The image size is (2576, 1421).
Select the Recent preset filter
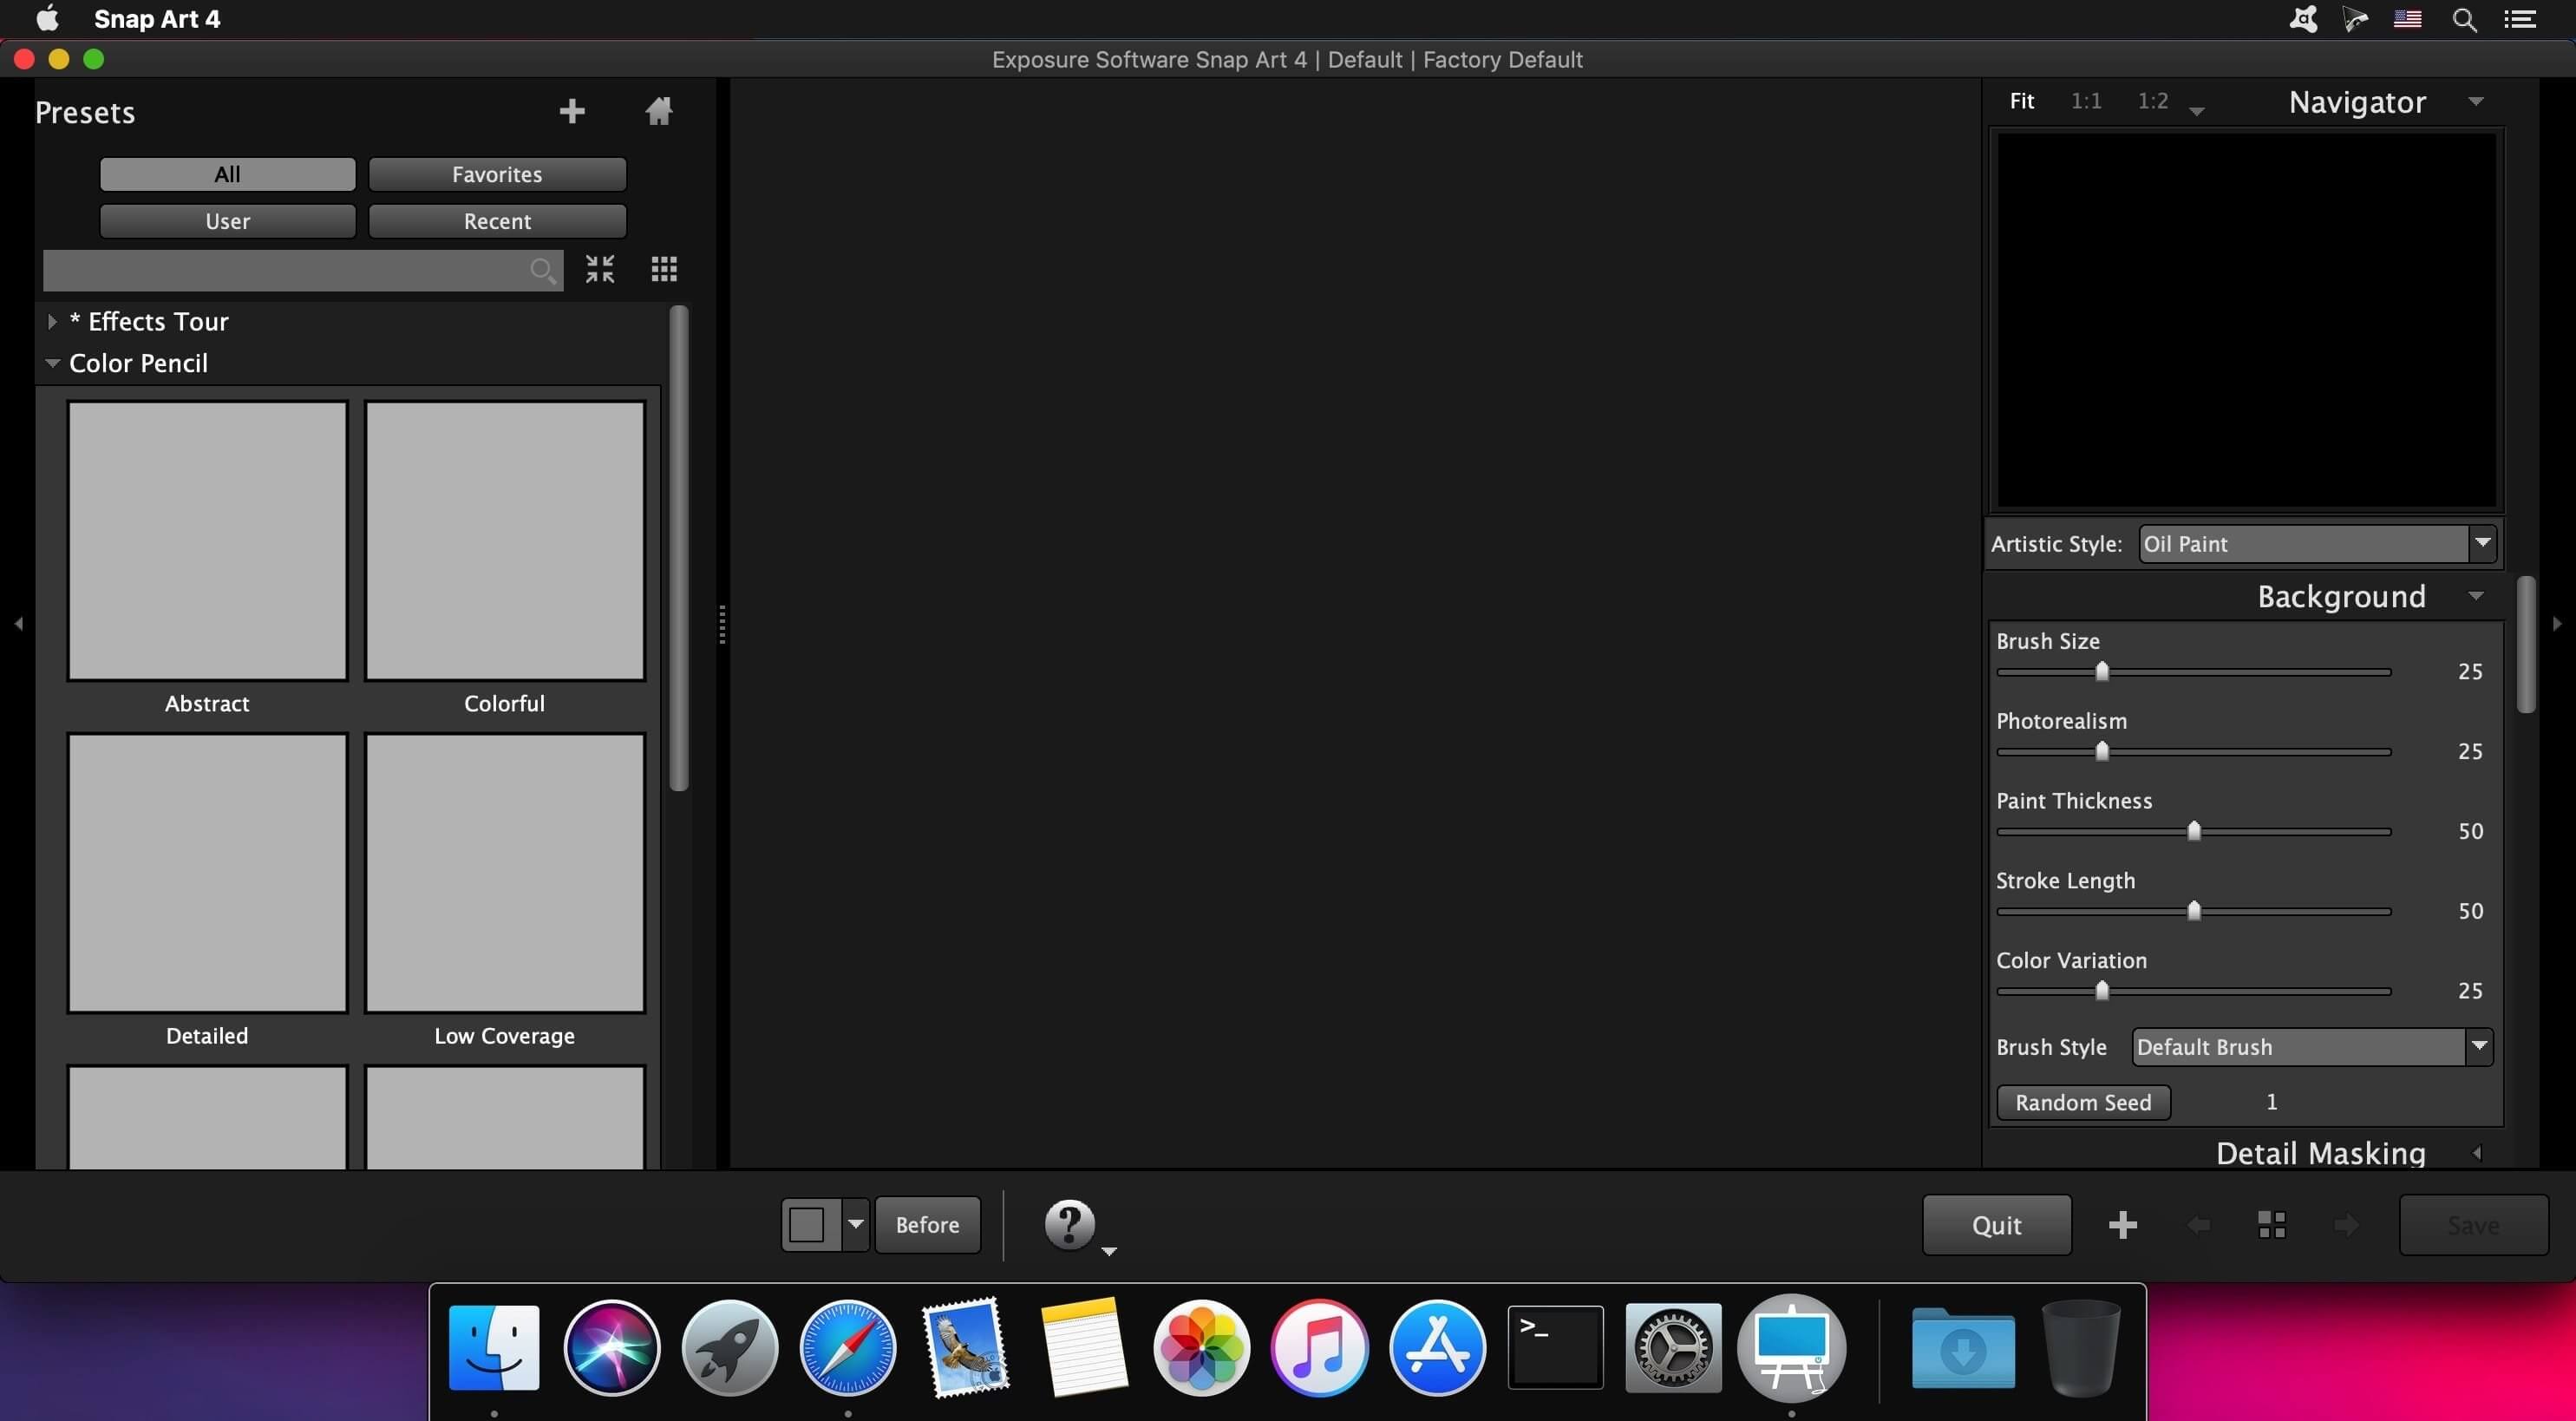(x=497, y=221)
